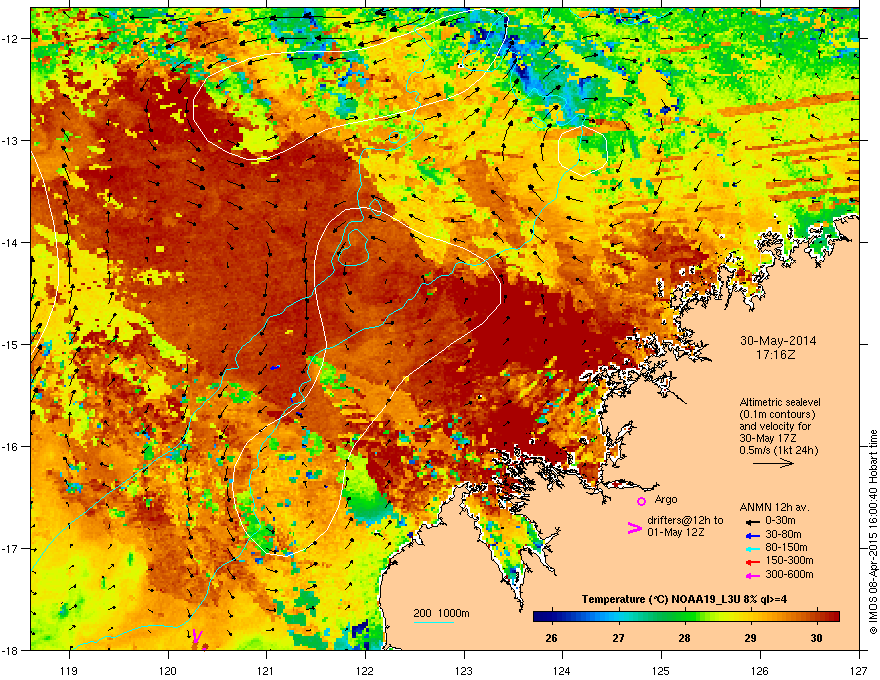The image size is (880, 680).
Task: Click the blue mooring arrow on the map
Action: tap(275, 367)
